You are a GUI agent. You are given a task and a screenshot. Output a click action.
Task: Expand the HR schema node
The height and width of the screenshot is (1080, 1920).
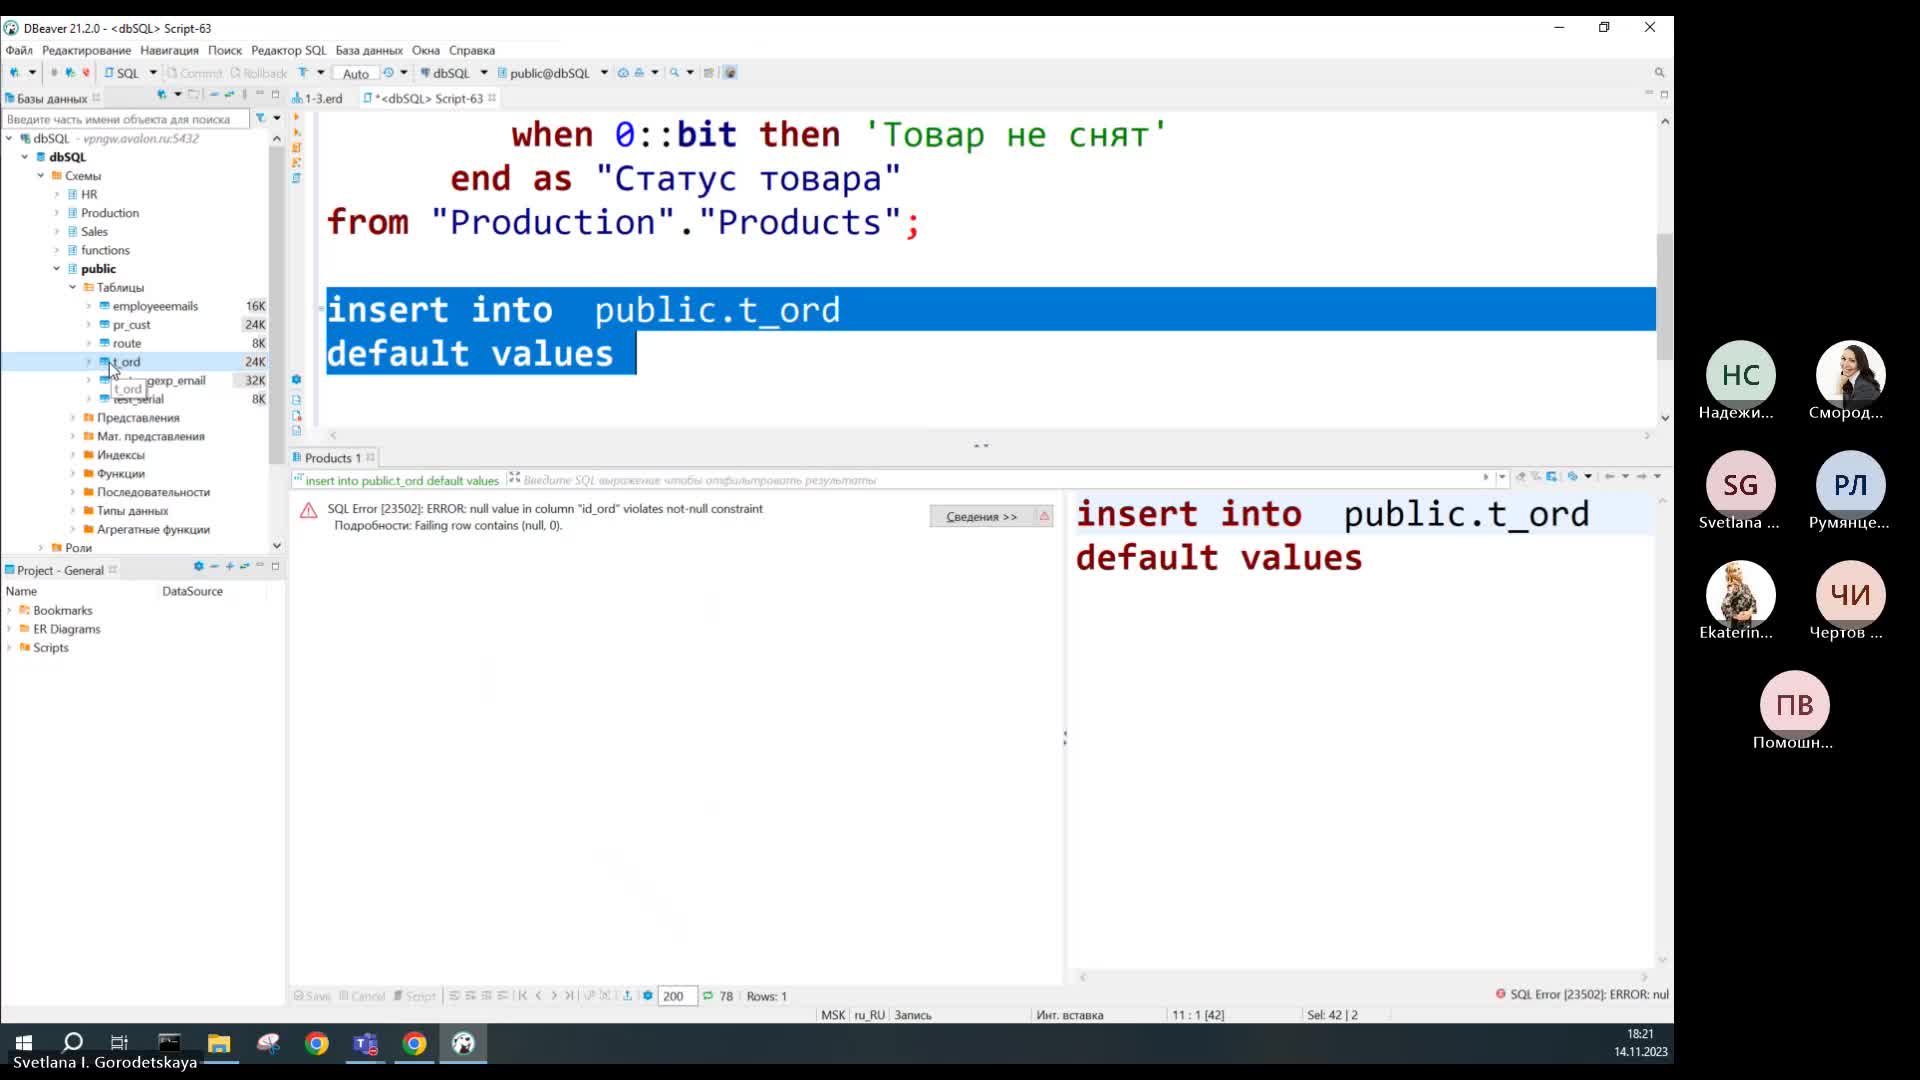[57, 195]
